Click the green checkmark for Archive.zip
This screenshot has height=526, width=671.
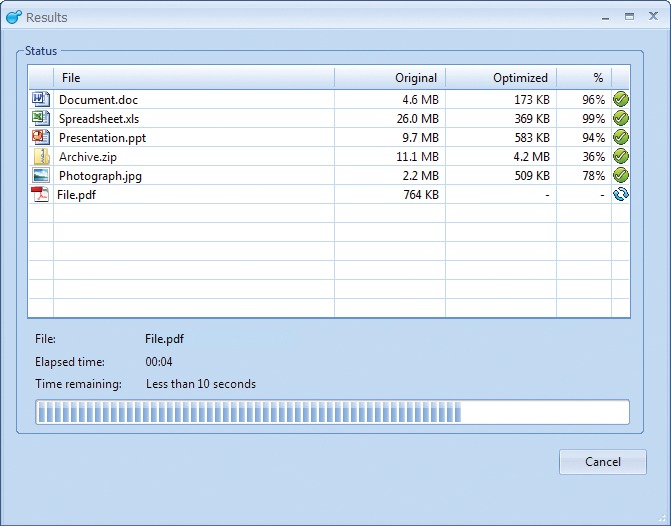tap(621, 156)
